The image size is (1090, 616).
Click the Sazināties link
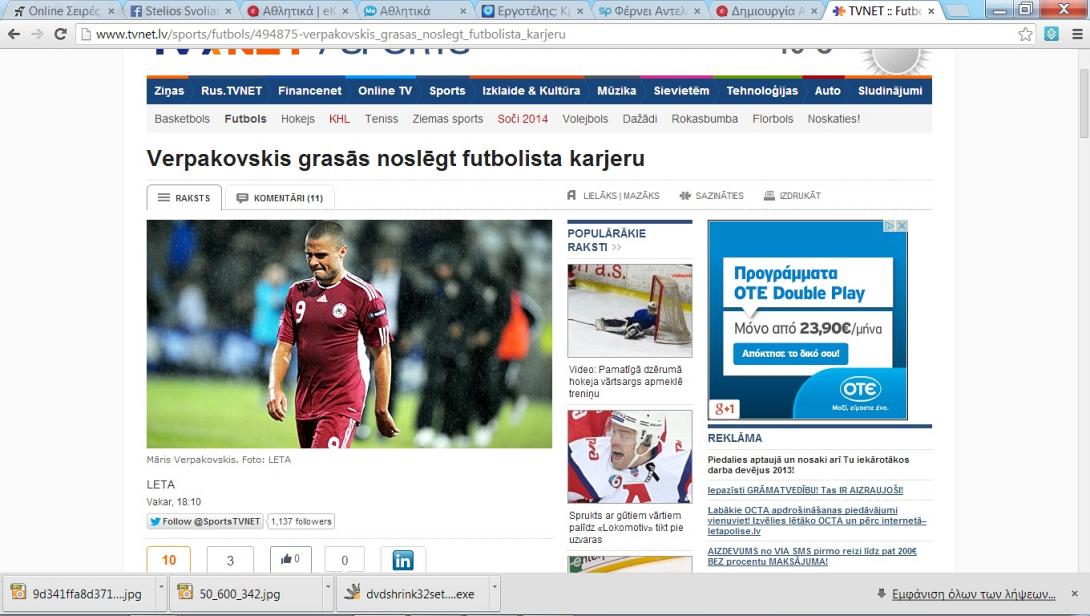coord(711,196)
